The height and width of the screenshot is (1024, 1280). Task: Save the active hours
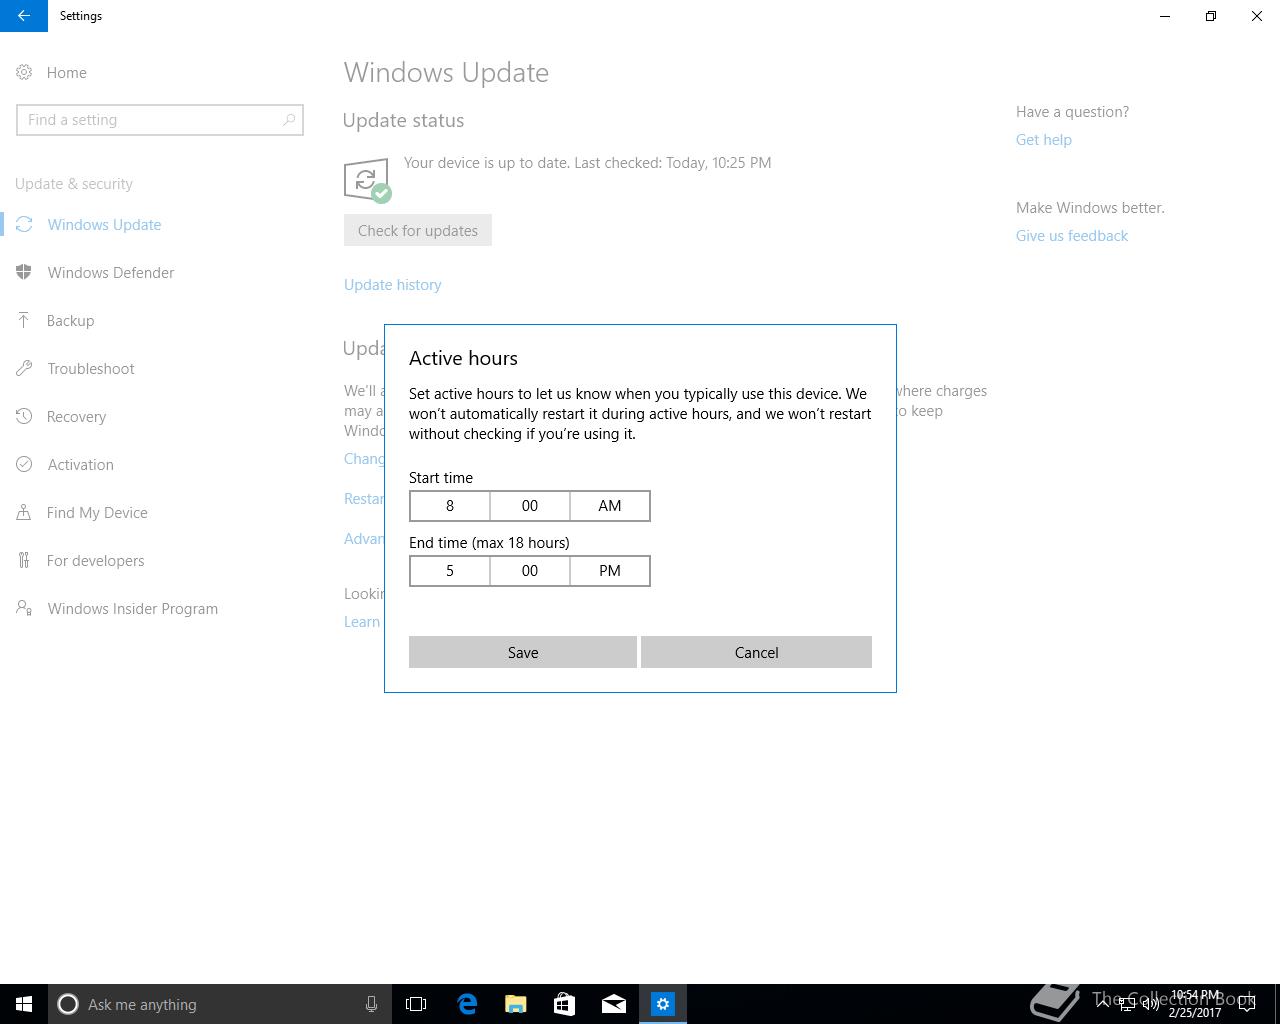click(x=523, y=652)
